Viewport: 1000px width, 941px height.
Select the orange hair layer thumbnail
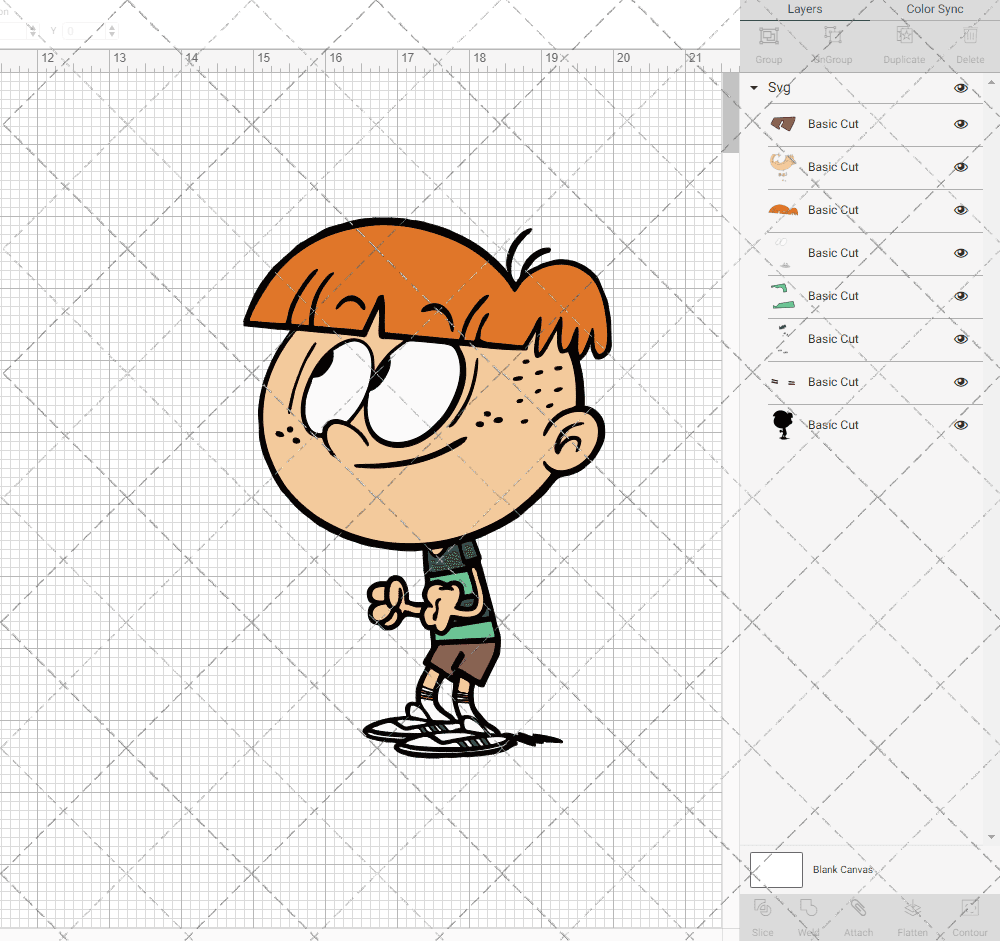[783, 210]
